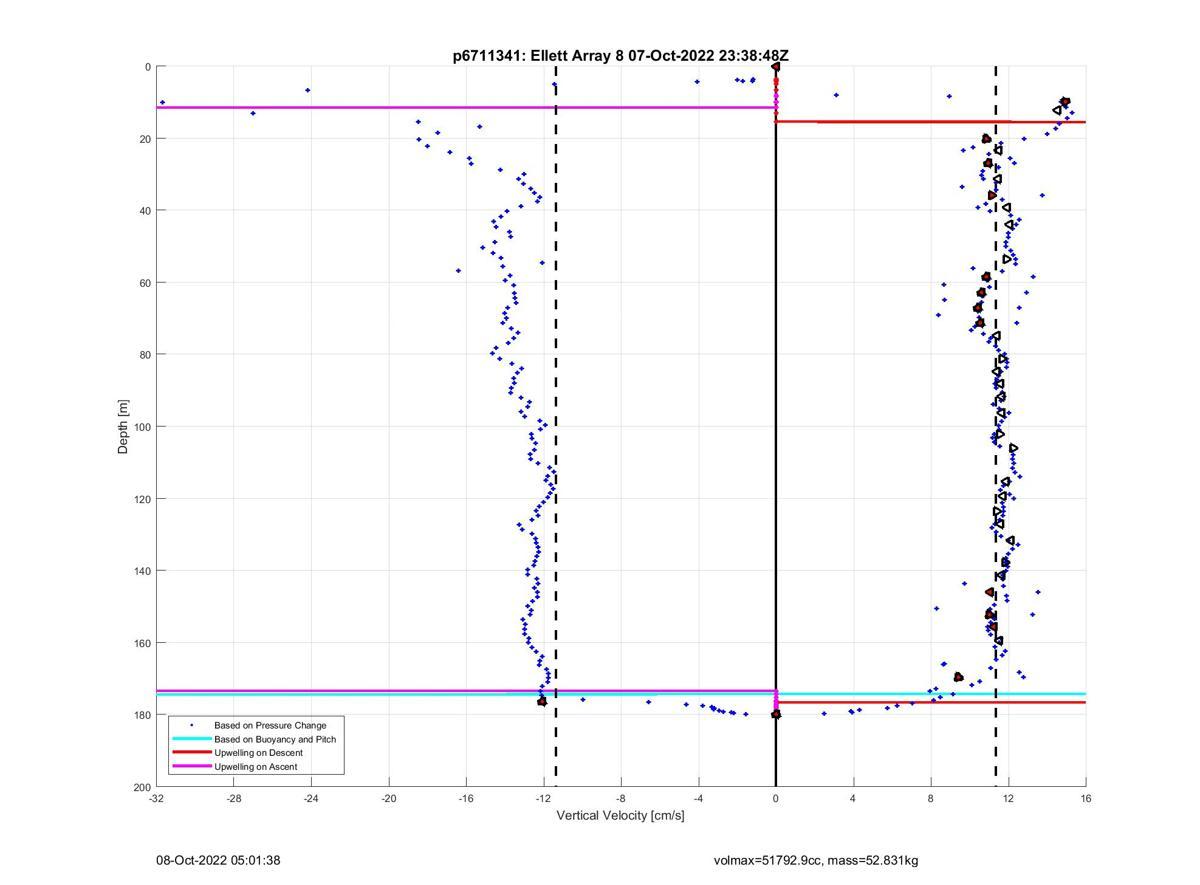Click the magenta line sample in legend

point(191,767)
